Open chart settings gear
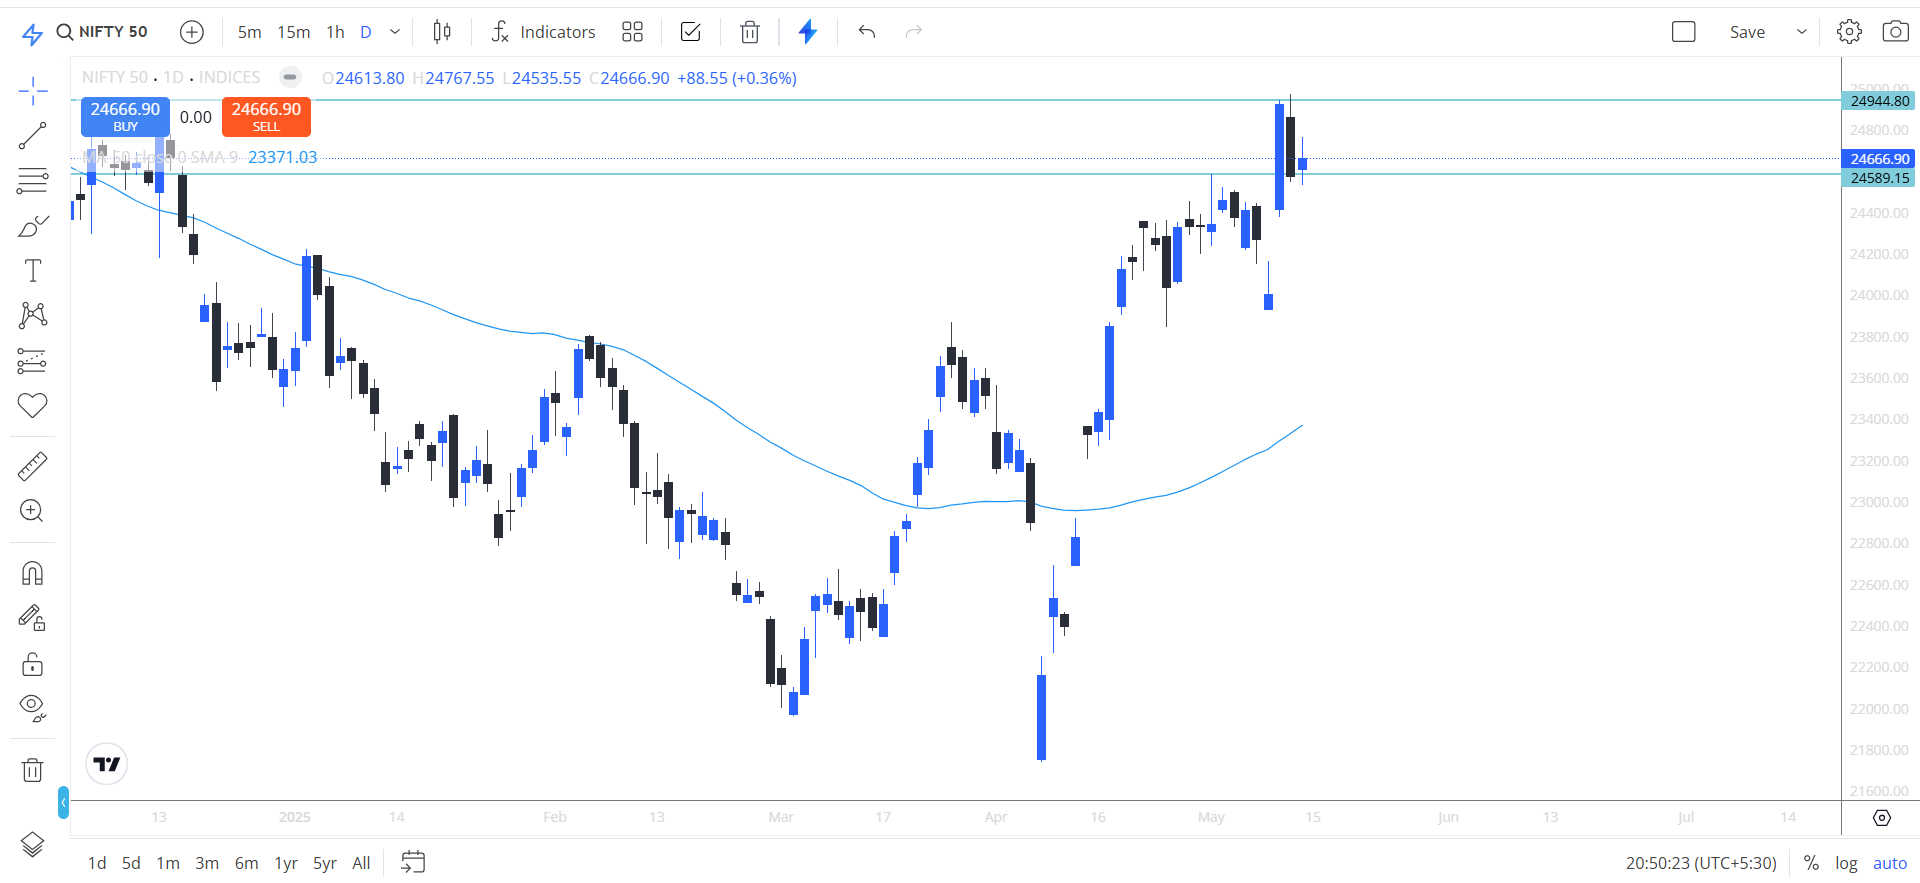This screenshot has width=1920, height=883. [x=1850, y=32]
